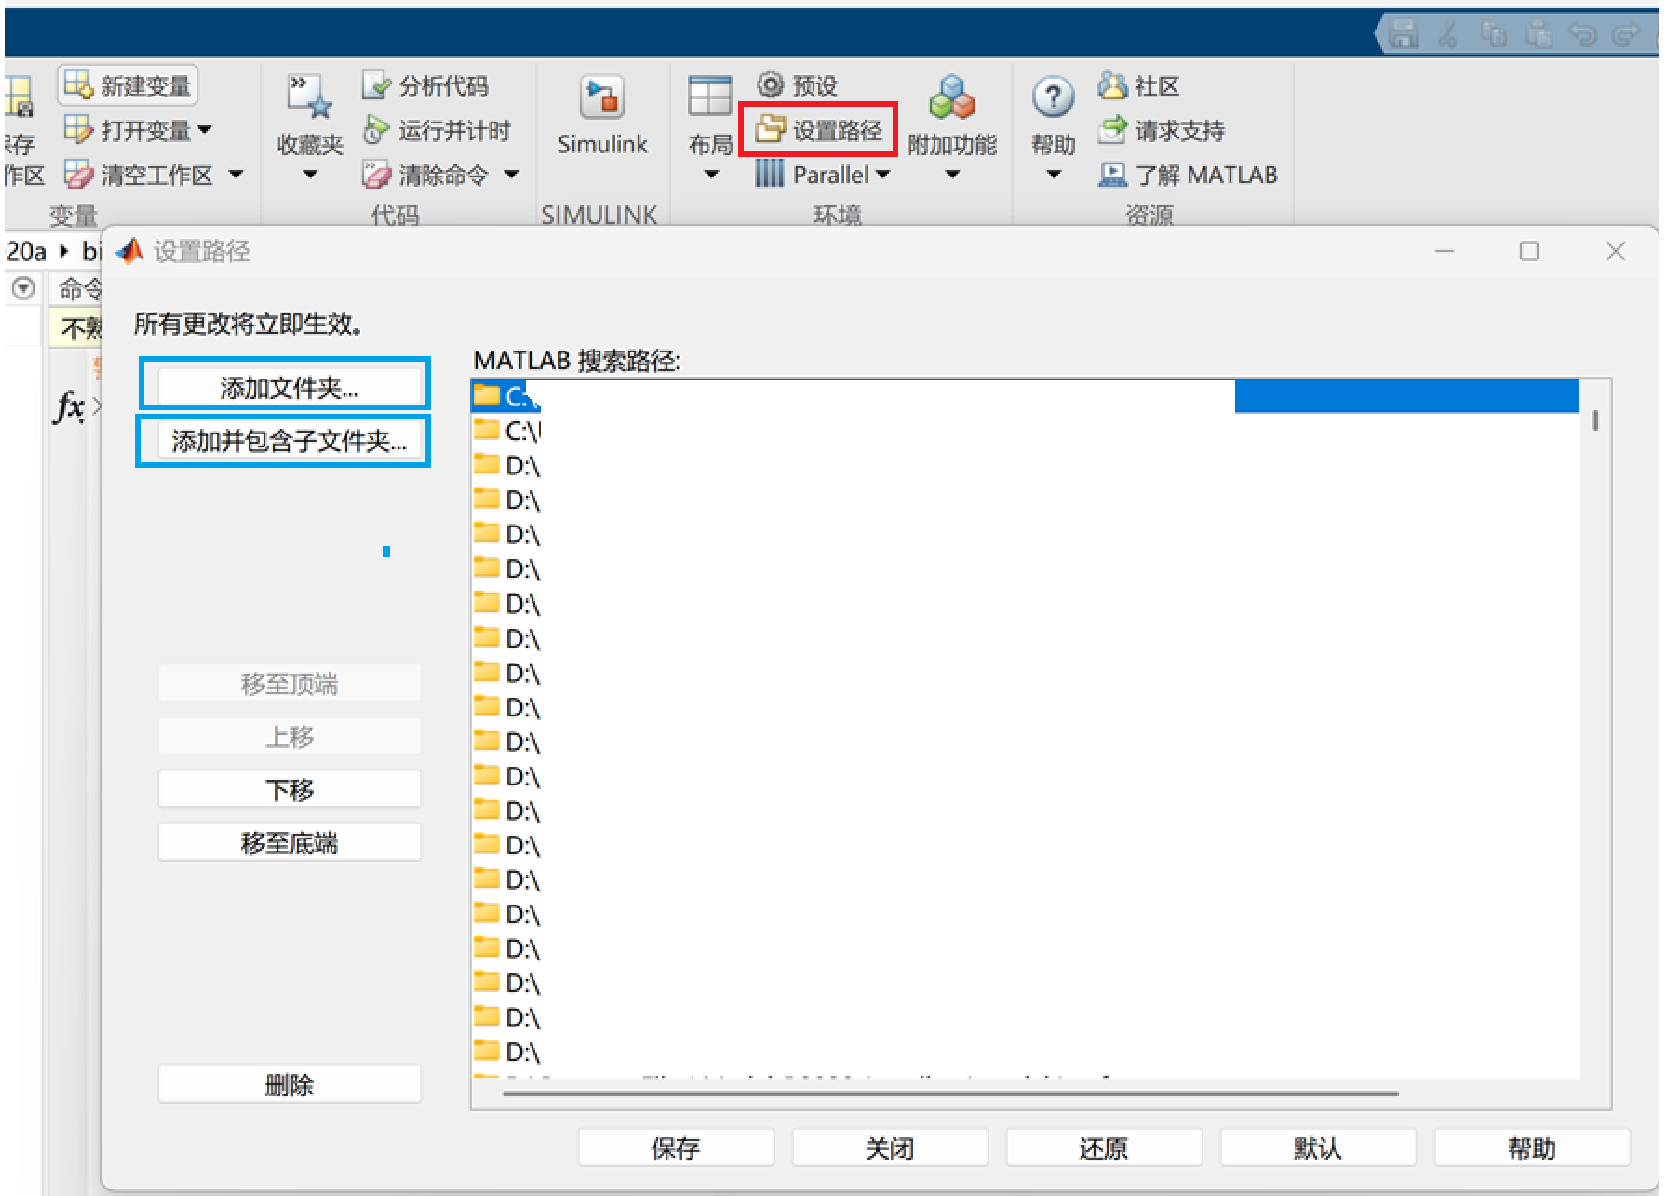Open the Favorites (收藏夹) star icon

[x=310, y=97]
